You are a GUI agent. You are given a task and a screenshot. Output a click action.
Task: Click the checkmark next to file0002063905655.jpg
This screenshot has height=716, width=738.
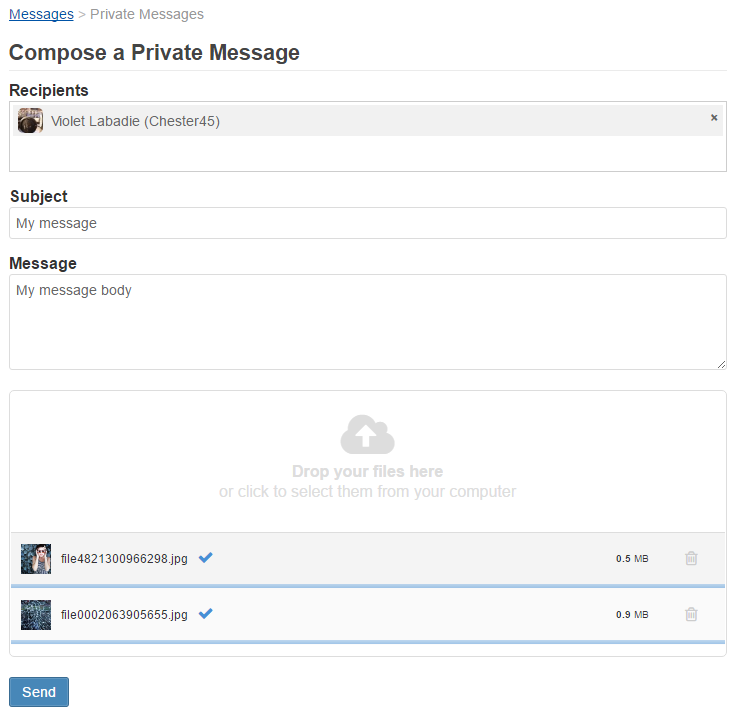tap(206, 614)
